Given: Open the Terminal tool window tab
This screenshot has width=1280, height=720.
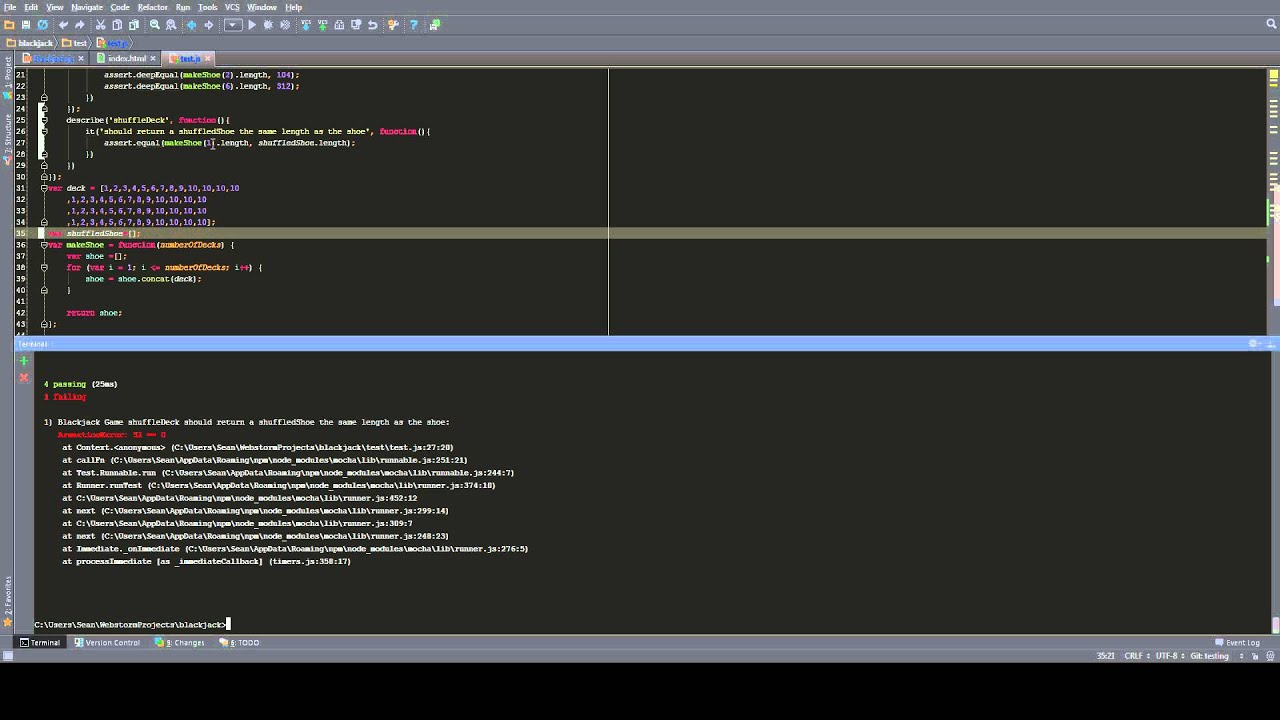Looking at the screenshot, I should tap(39, 643).
